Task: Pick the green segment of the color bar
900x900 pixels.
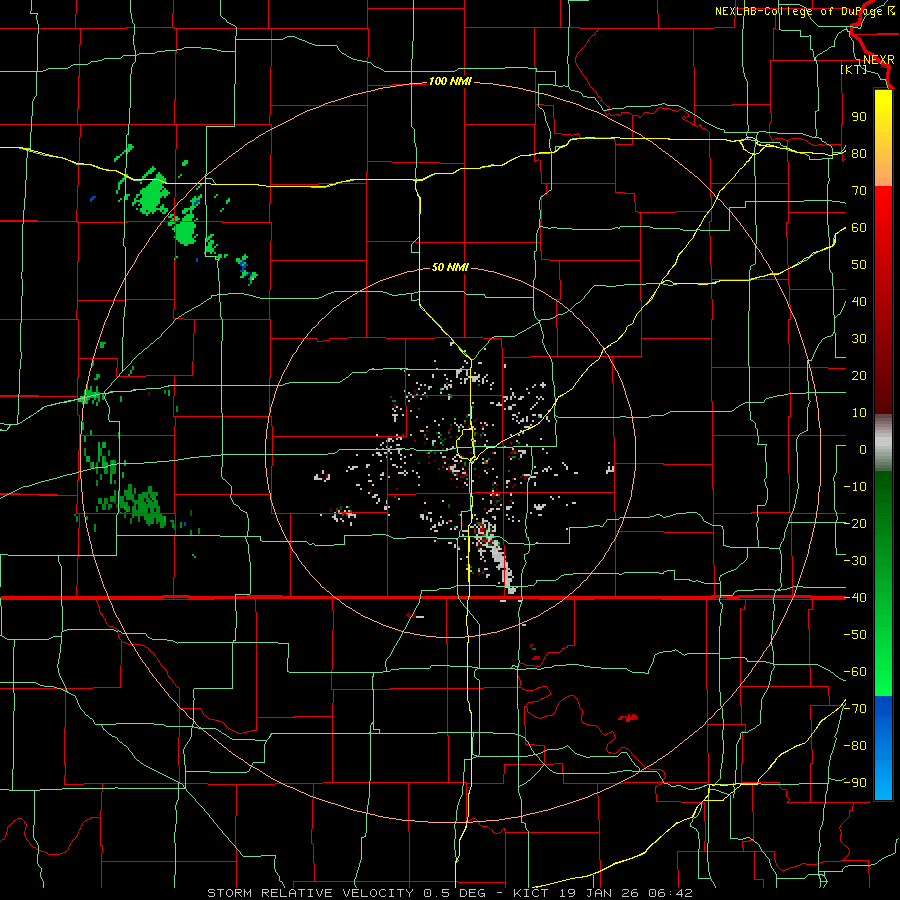Action: 883,583
